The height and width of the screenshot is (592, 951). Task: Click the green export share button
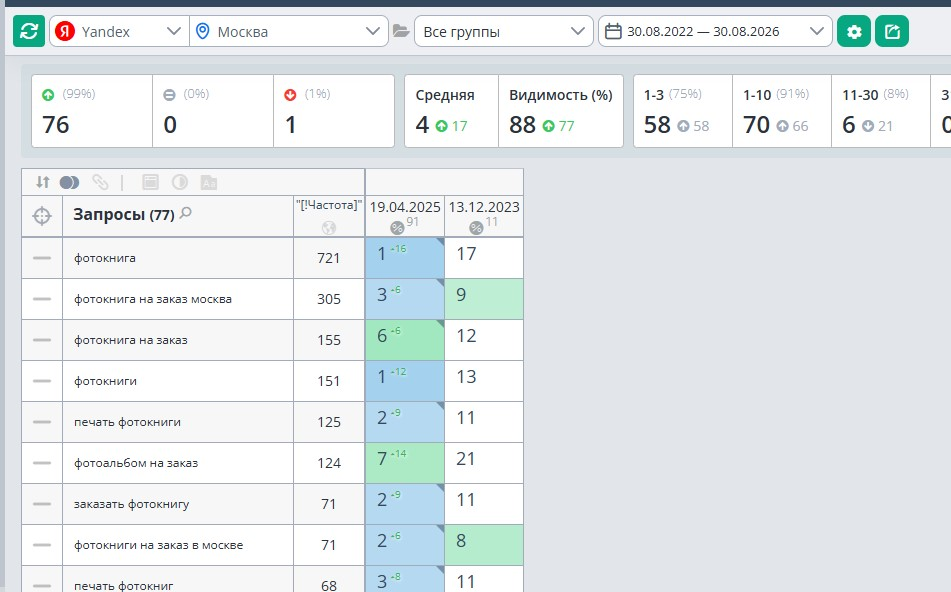pyautogui.click(x=892, y=32)
